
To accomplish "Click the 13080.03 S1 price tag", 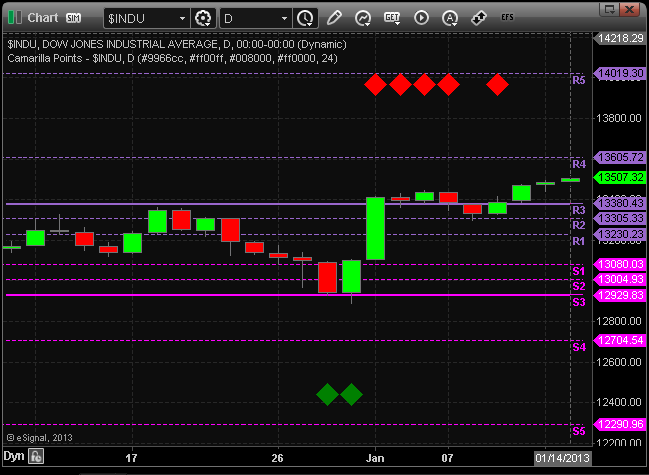I will [x=620, y=264].
